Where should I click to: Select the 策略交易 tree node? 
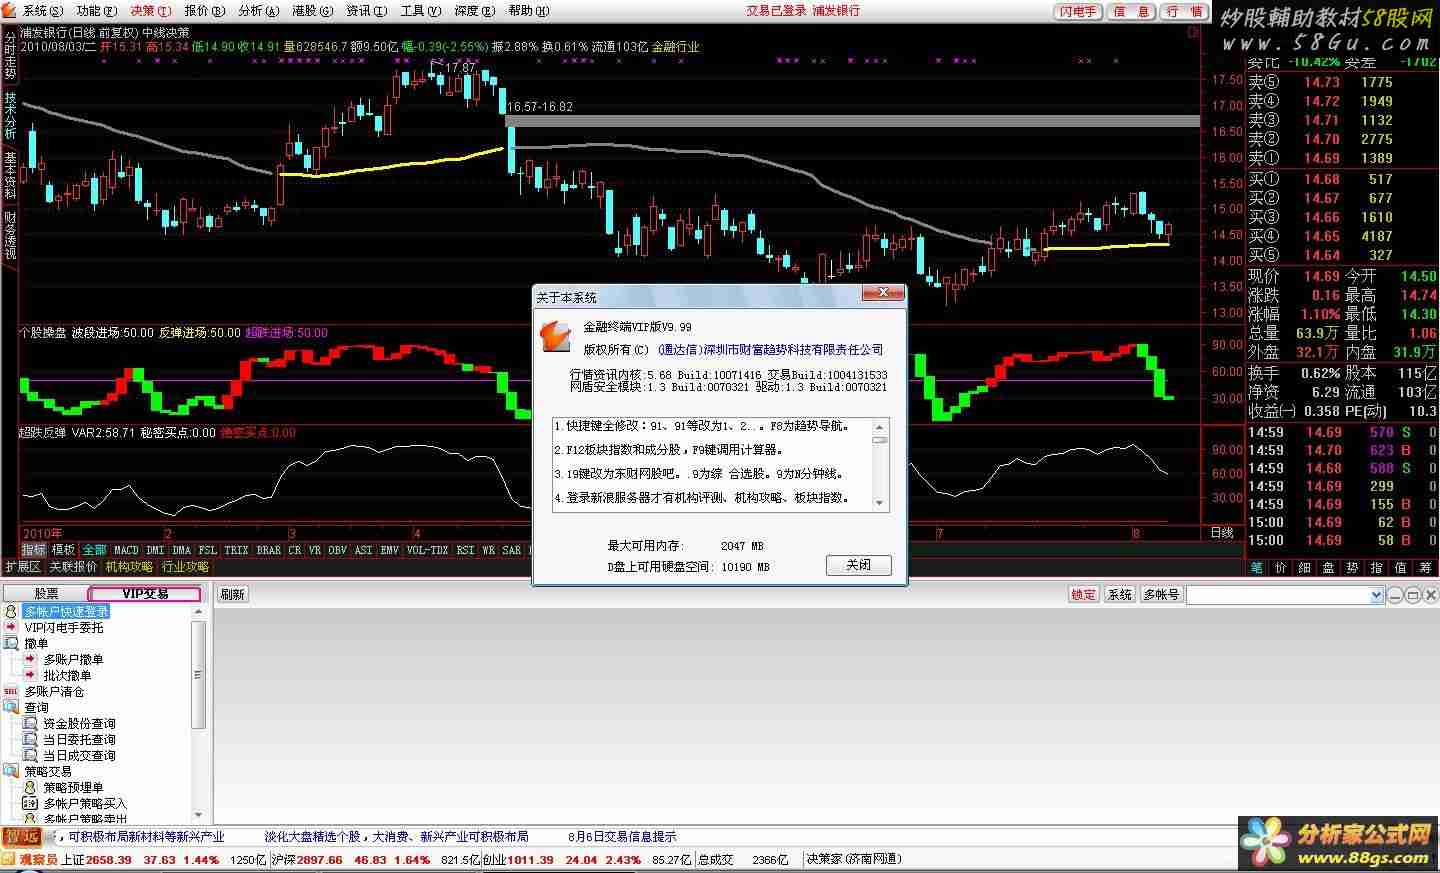click(48, 771)
